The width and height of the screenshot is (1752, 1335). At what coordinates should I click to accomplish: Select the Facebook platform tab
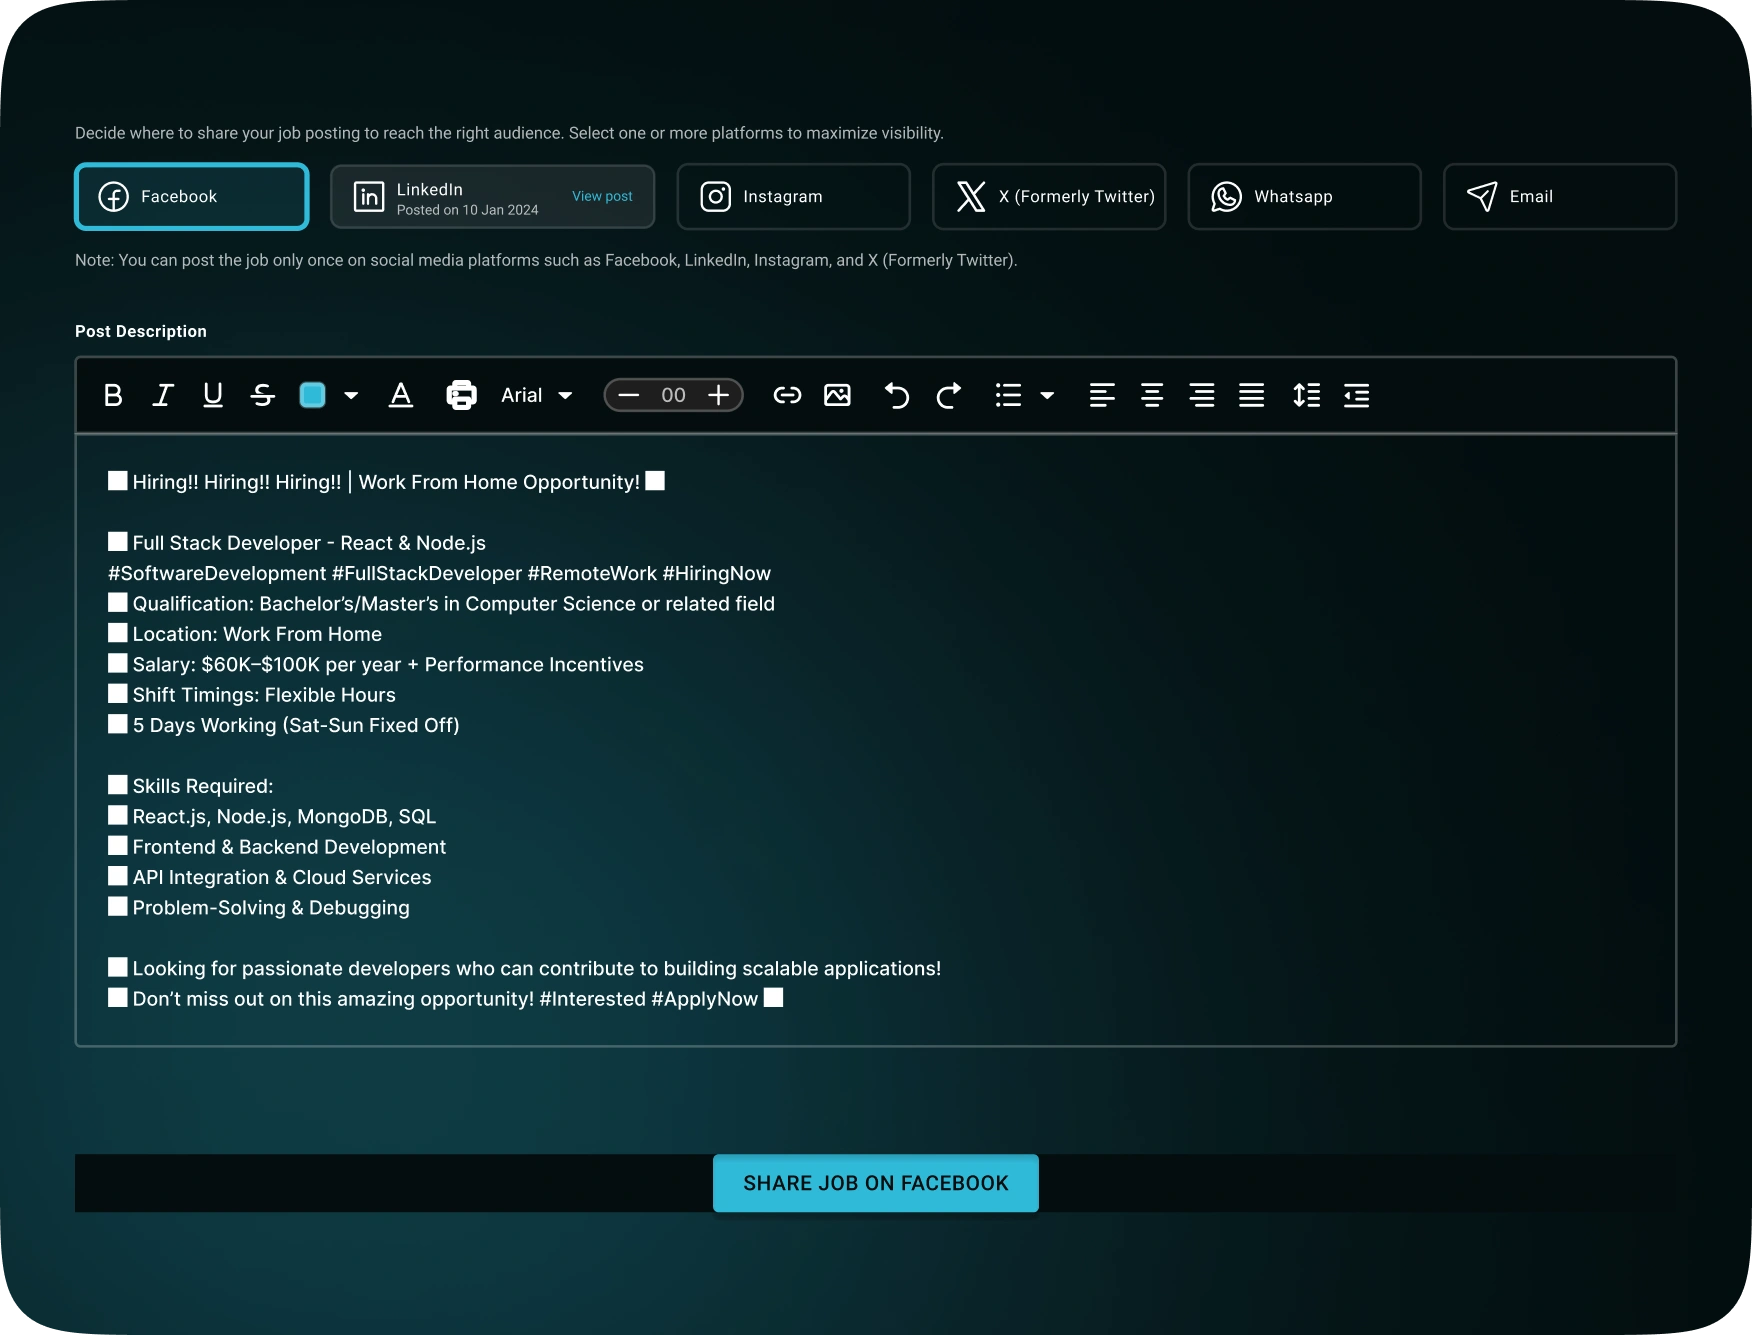pyautogui.click(x=191, y=196)
